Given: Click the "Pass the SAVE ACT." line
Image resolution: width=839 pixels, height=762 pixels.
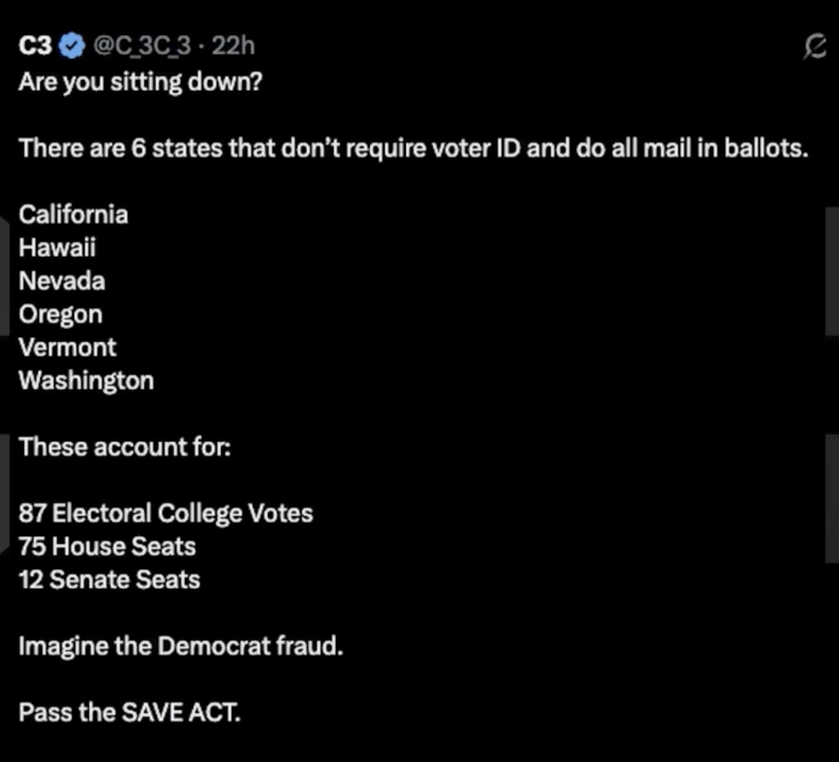Looking at the screenshot, I should [x=130, y=713].
